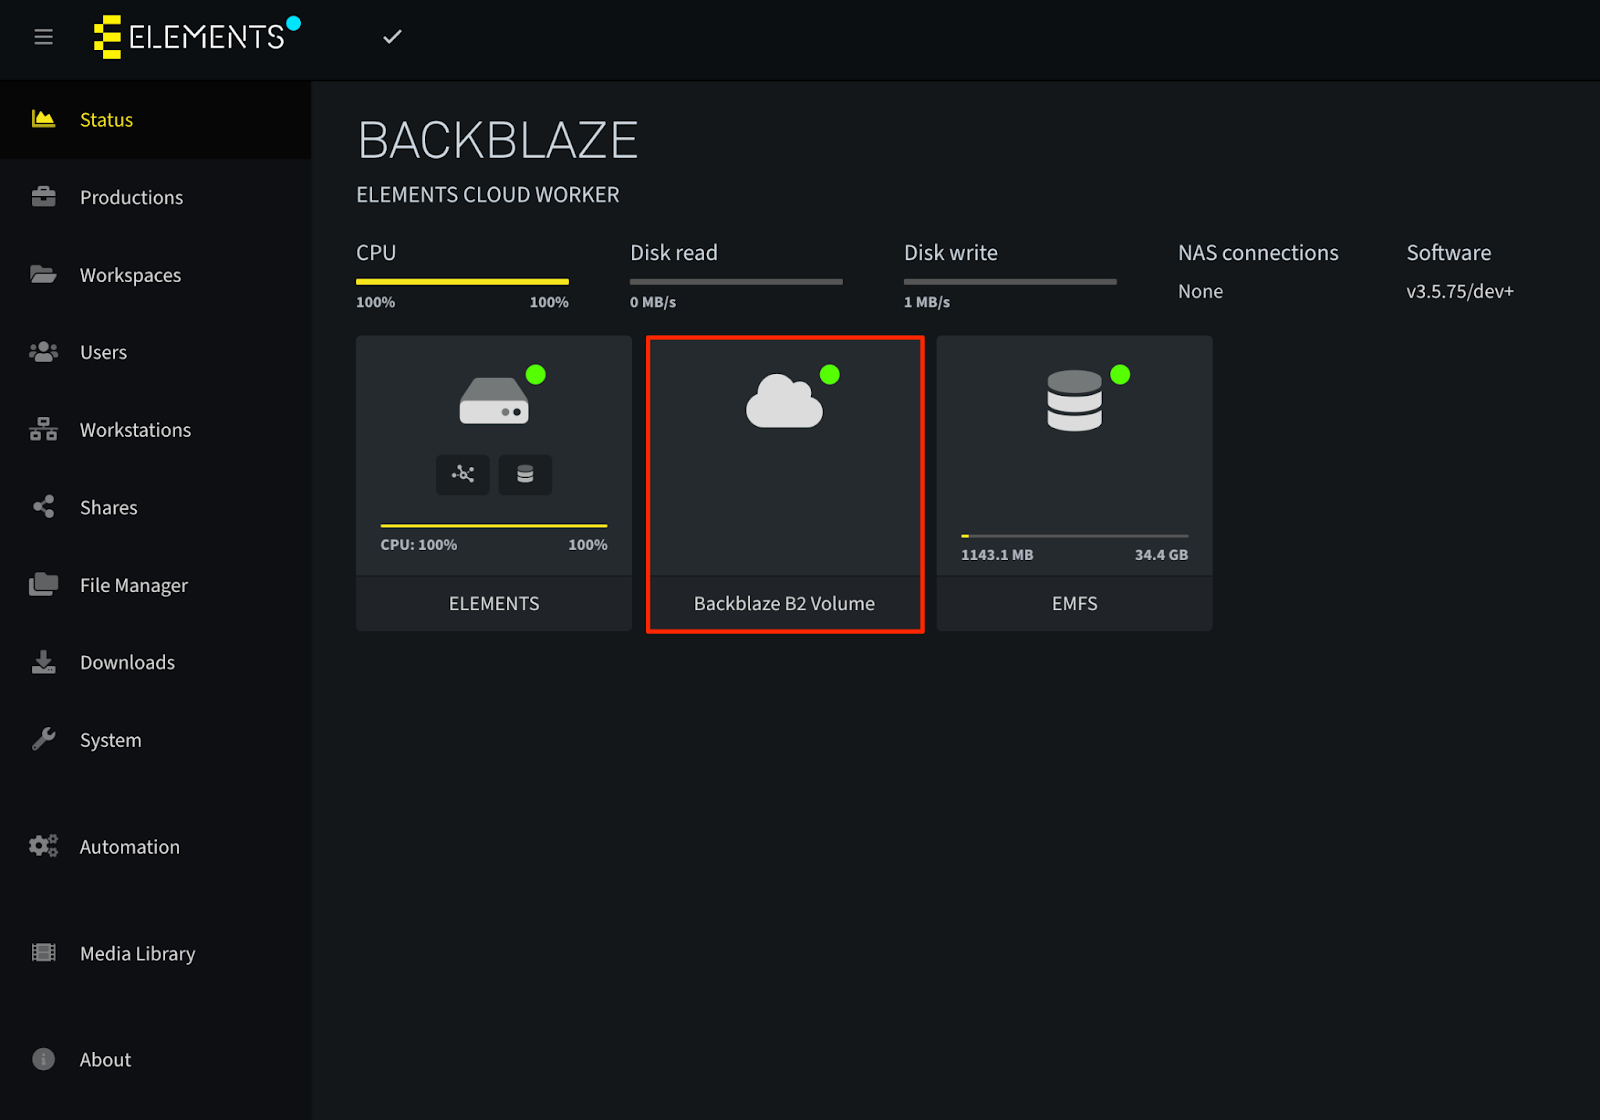The width and height of the screenshot is (1600, 1120).
Task: Click the 34.4 GB capacity value
Action: [1161, 555]
